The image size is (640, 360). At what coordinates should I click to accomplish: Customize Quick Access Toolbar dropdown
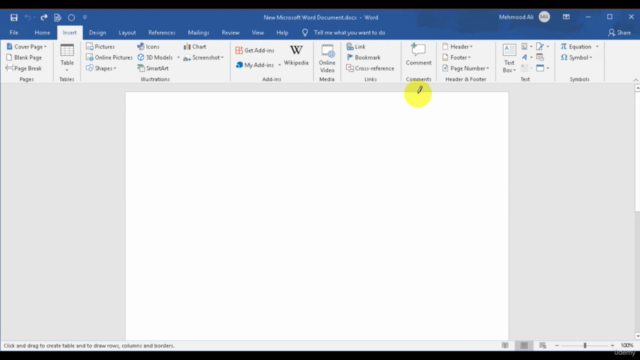click(x=85, y=18)
